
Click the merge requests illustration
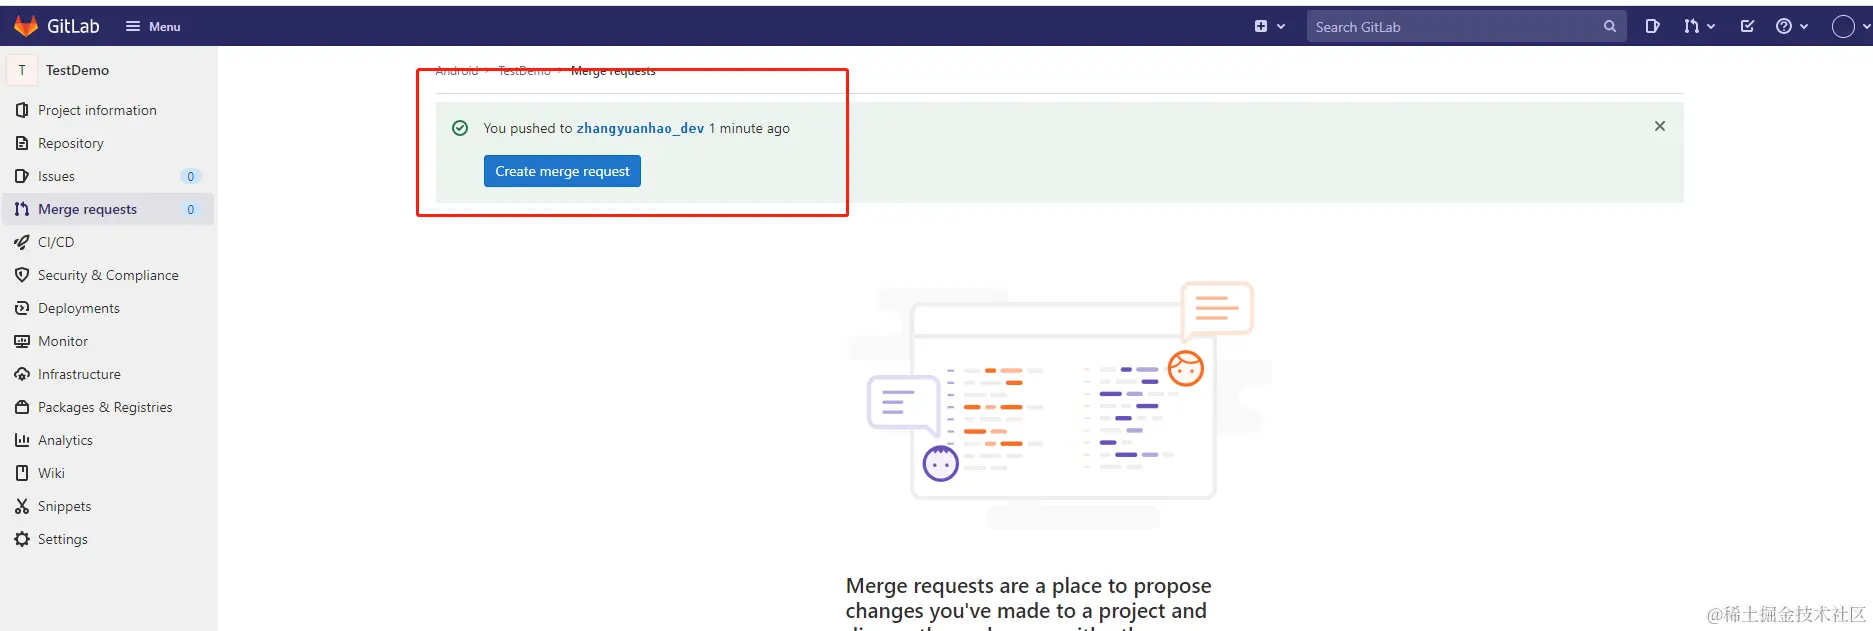tap(1060, 405)
